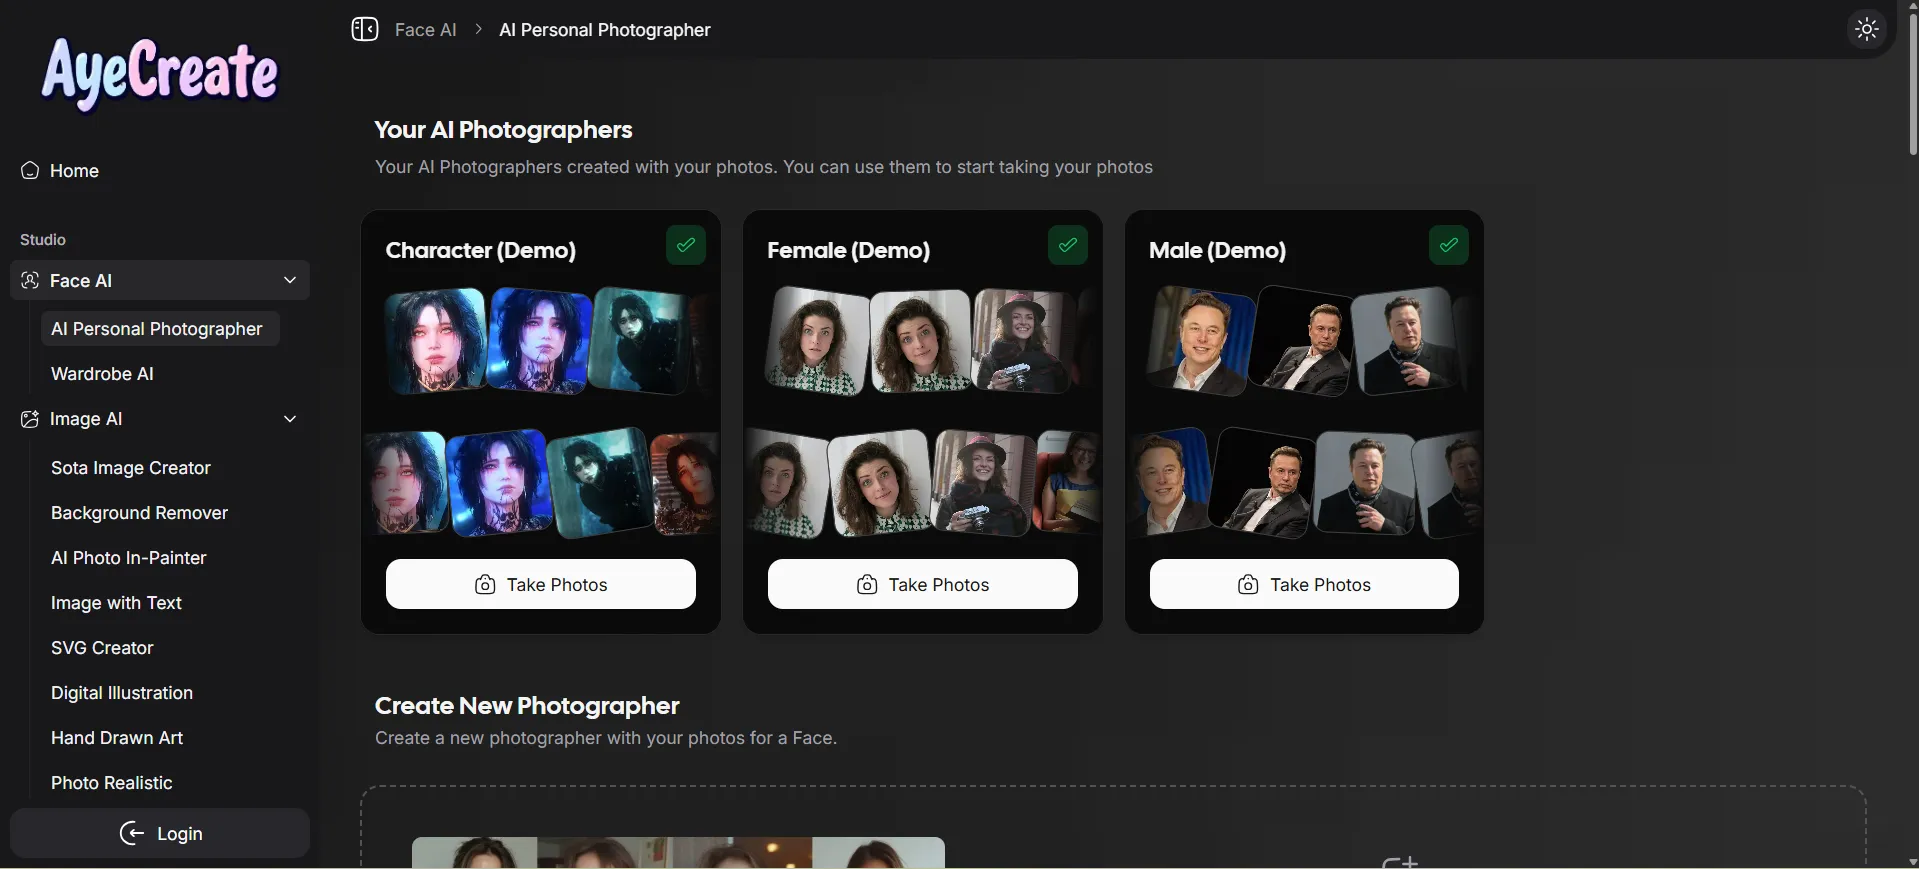Open Hand Drawn Art
Screen dimensions: 1919x869
(x=117, y=738)
